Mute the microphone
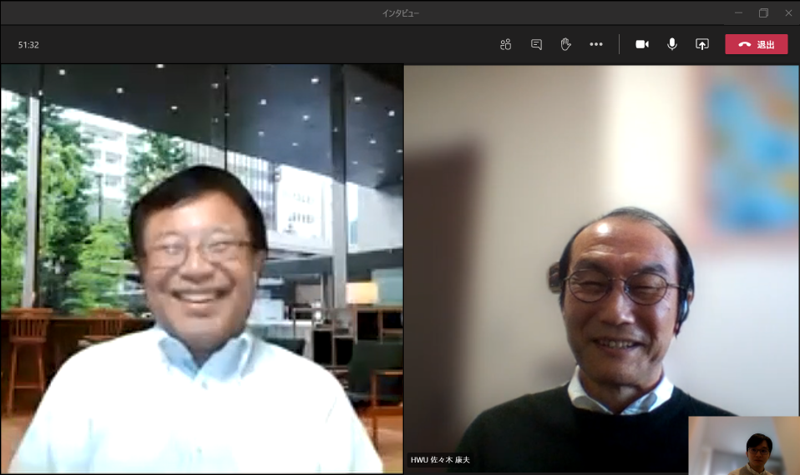This screenshot has height=475, width=800. (x=672, y=44)
